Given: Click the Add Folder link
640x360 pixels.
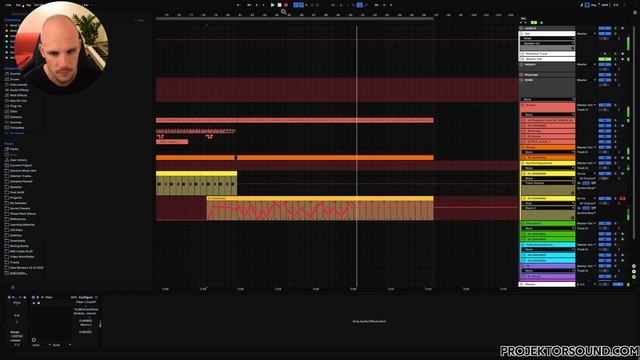Looking at the screenshot, I should pos(18,273).
